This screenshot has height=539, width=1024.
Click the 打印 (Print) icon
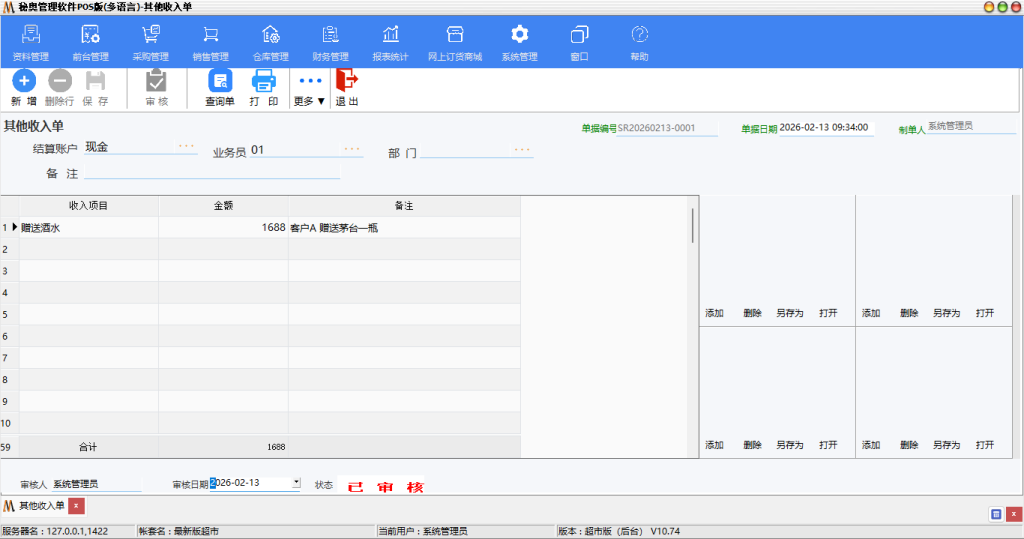click(264, 82)
